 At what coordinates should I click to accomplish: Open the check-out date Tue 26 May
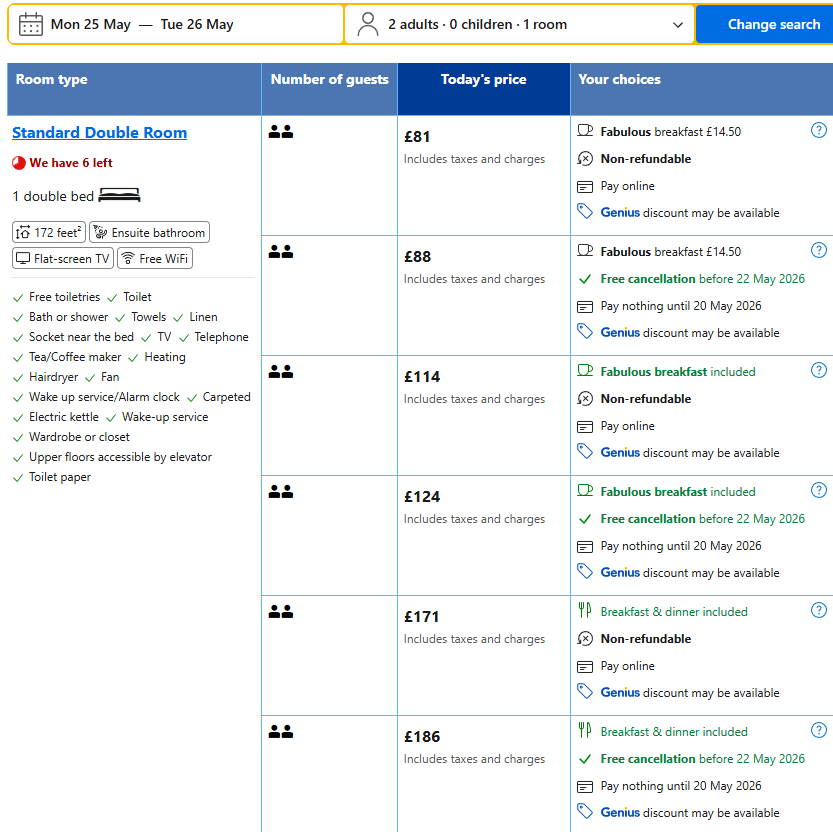(x=197, y=24)
